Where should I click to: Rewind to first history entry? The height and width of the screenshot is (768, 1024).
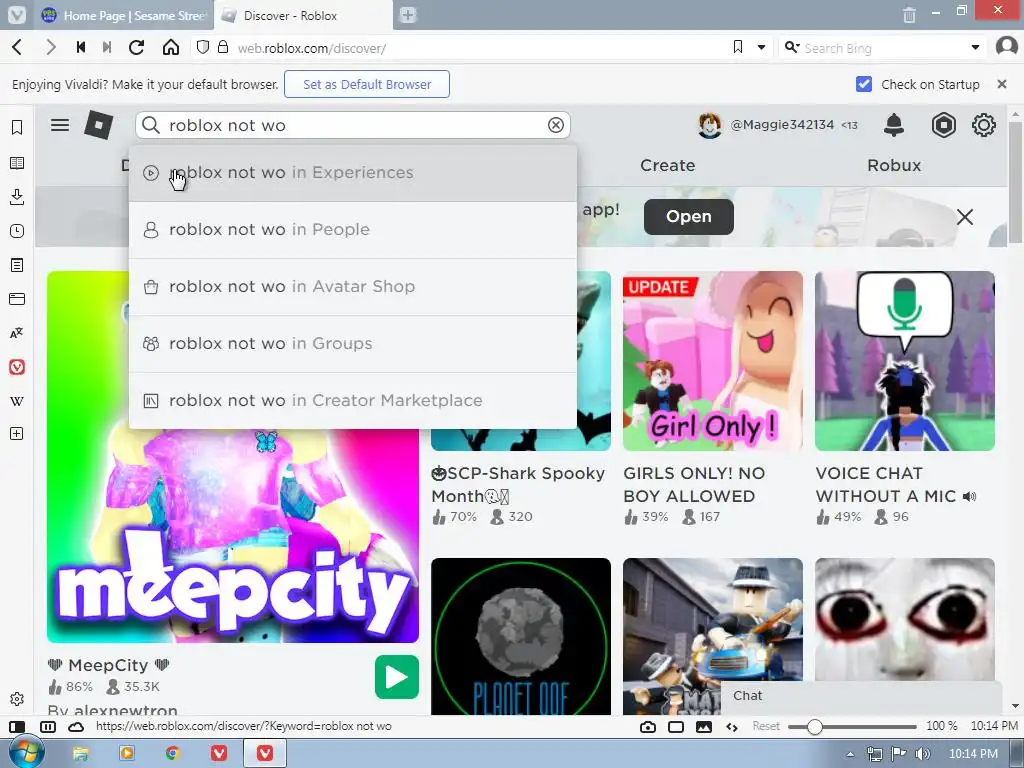click(x=81, y=47)
